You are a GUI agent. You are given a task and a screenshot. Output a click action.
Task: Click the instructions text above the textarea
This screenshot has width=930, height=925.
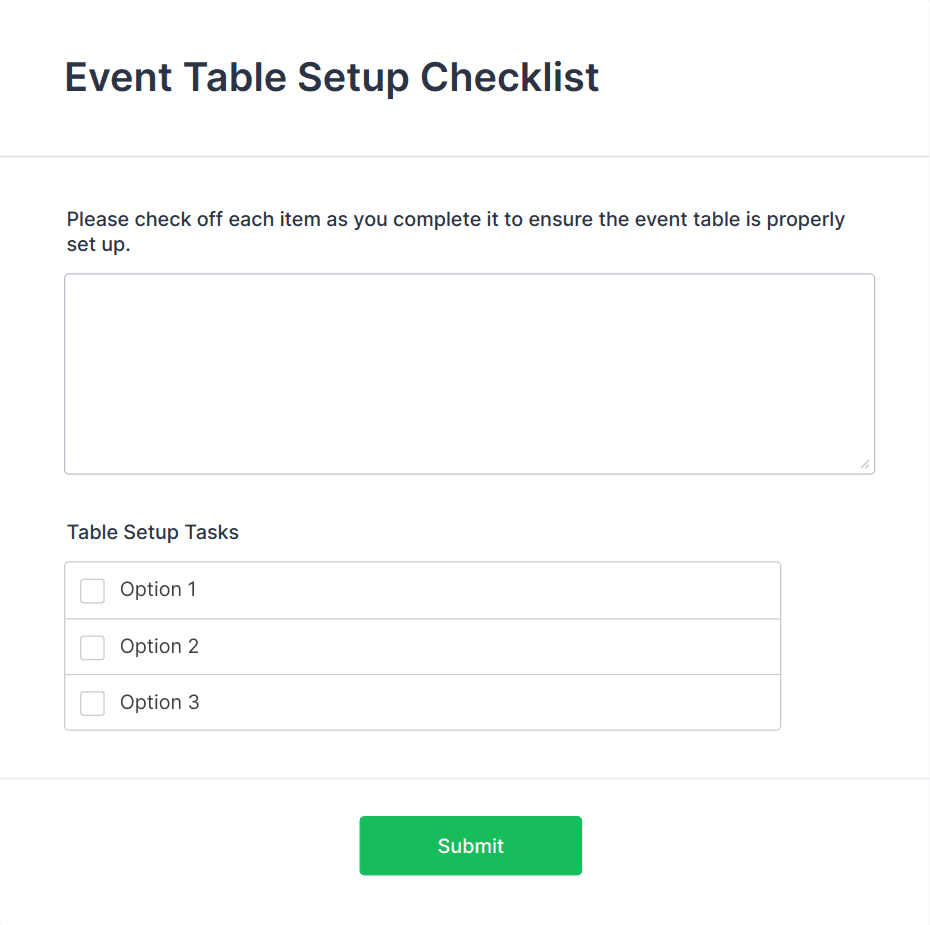click(455, 231)
